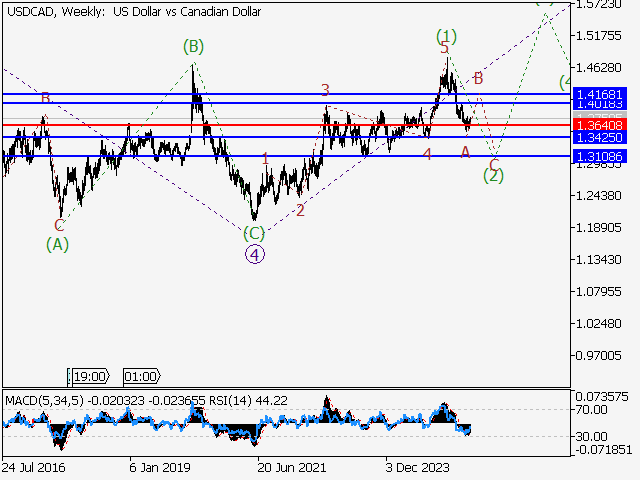
Task: Click the red wave 2 label
Action: pos(300,210)
